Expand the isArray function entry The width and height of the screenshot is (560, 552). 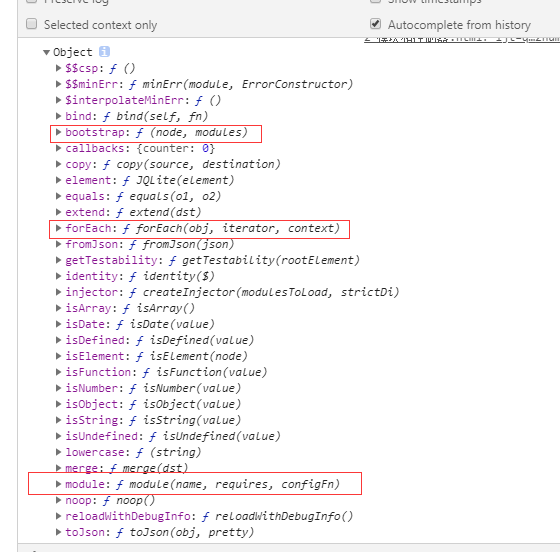point(59,308)
